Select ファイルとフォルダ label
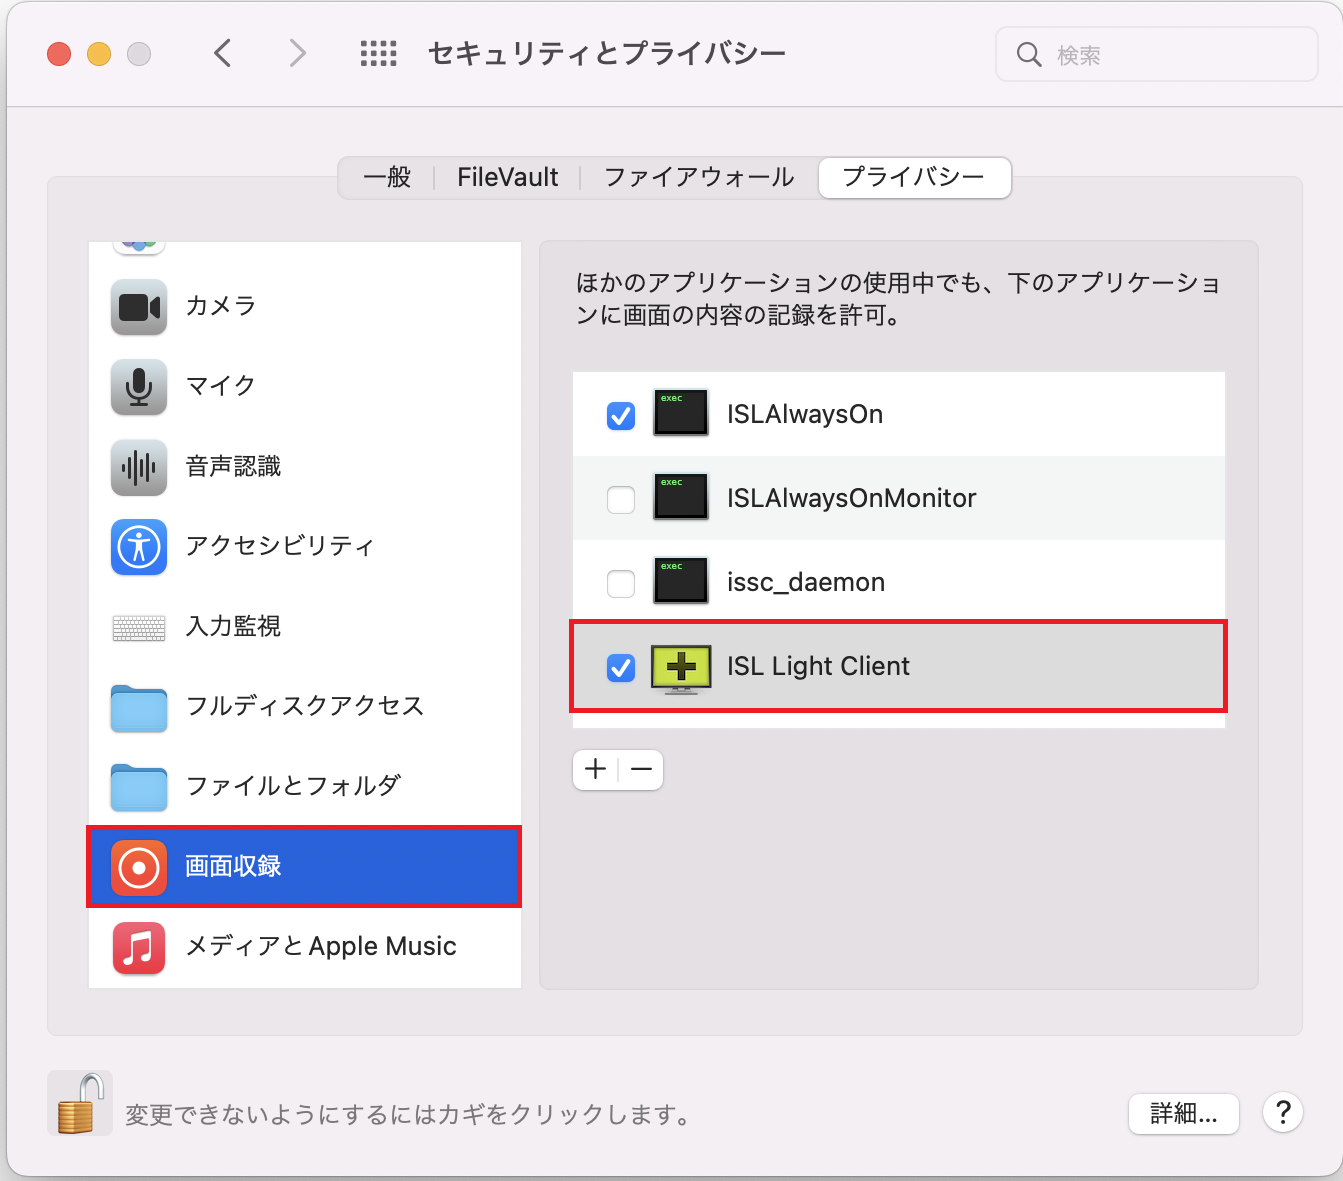Screen dimensions: 1343x1181 [x=293, y=786]
